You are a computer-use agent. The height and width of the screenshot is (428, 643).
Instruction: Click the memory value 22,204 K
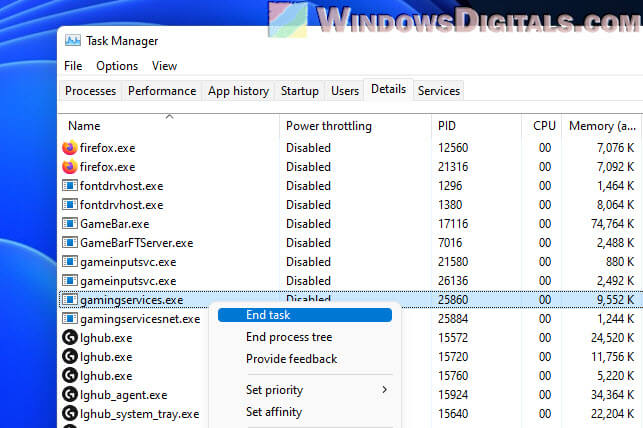pyautogui.click(x=613, y=414)
